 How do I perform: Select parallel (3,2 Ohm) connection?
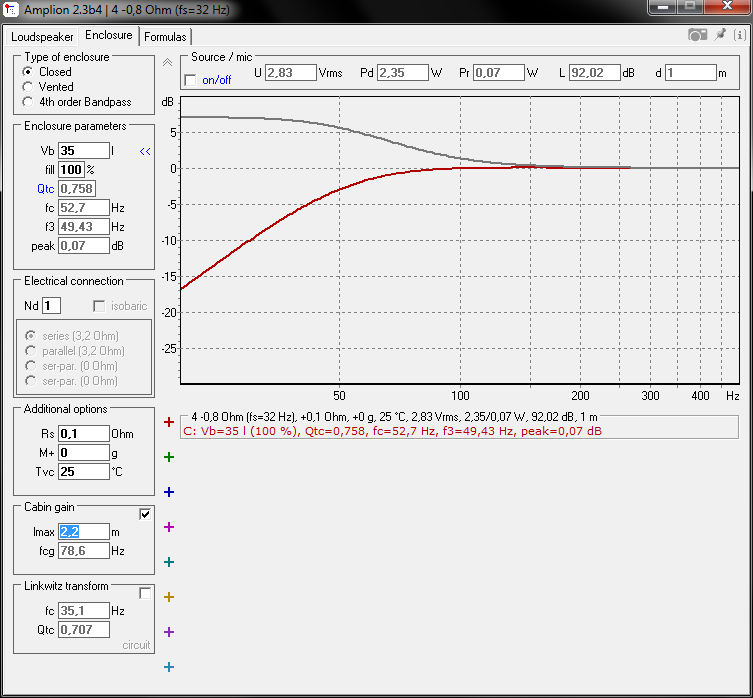tap(31, 351)
